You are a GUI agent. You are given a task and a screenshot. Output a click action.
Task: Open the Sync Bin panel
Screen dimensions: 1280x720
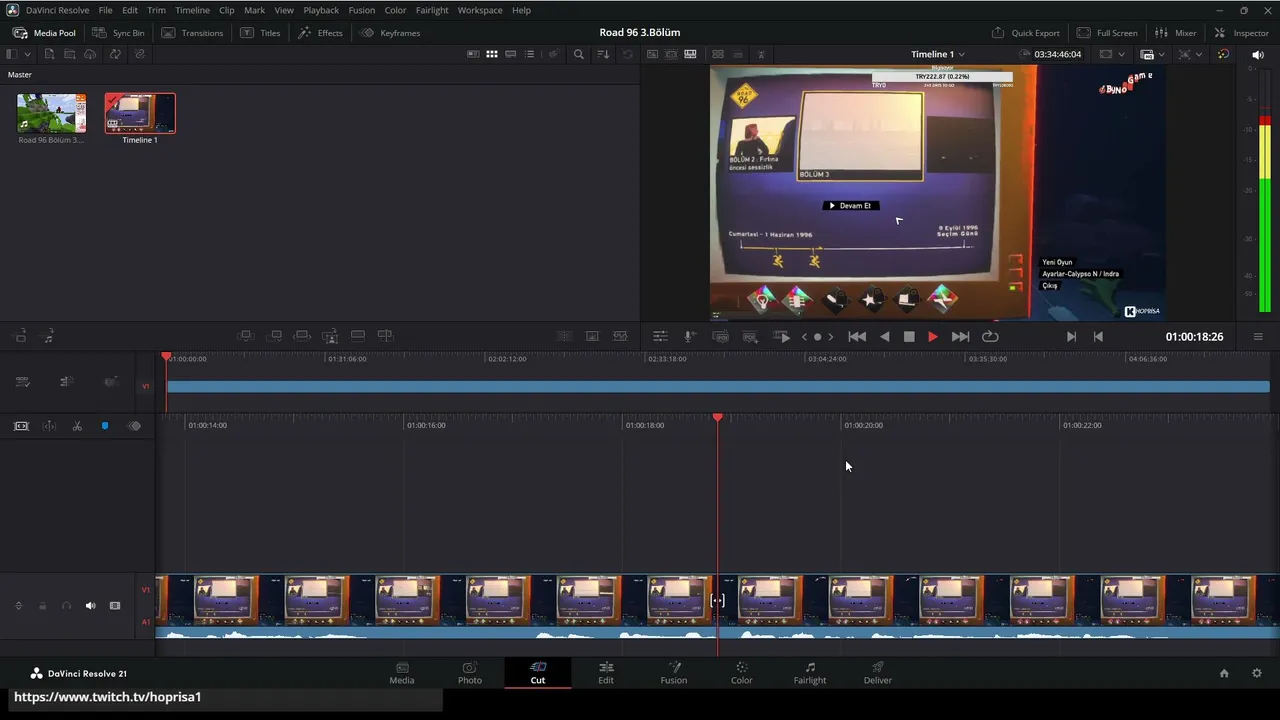pos(118,33)
